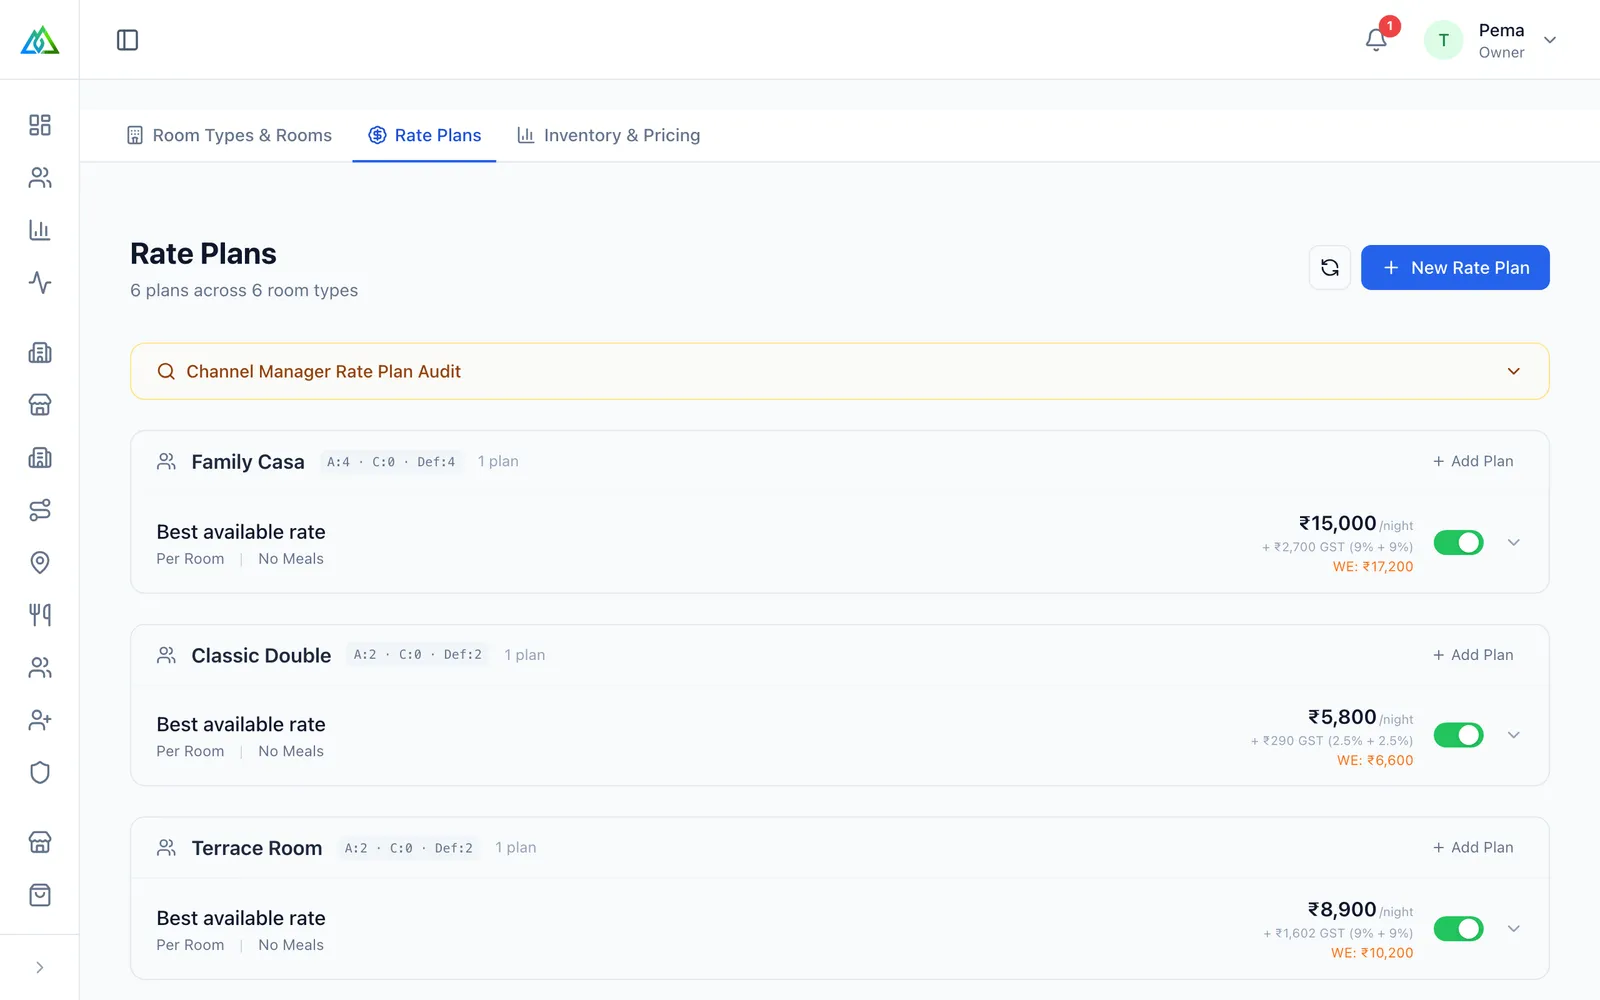1600x1000 pixels.
Task: Switch to Inventory & Pricing tab
Action: pos(608,135)
